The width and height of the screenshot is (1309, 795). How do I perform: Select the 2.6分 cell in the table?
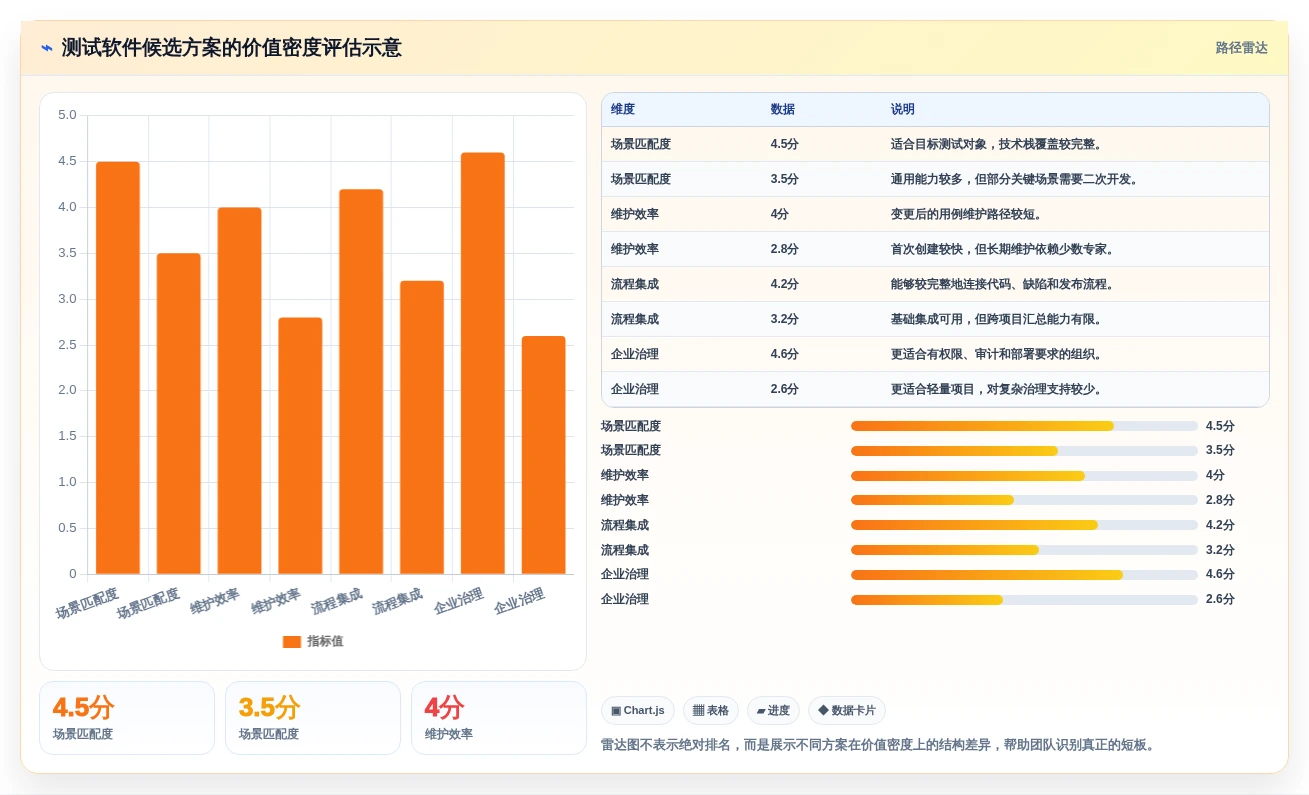point(785,389)
